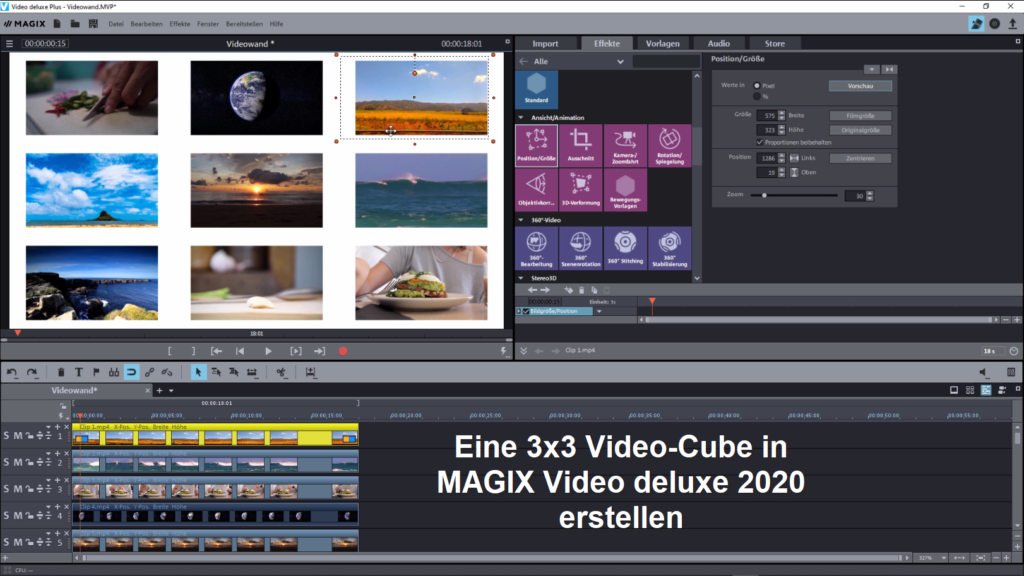Mute track 2 with M button

tap(18, 462)
